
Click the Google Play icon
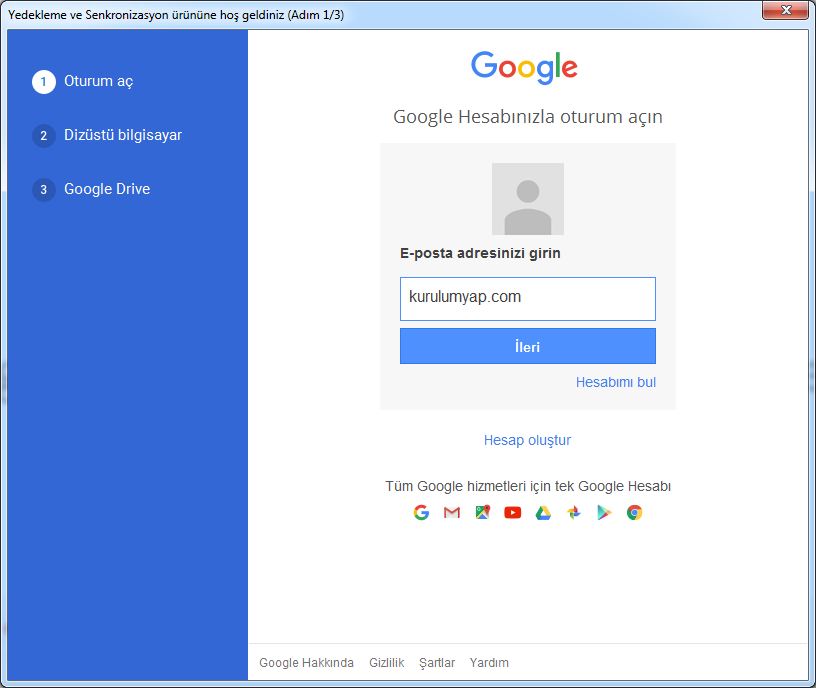point(604,513)
